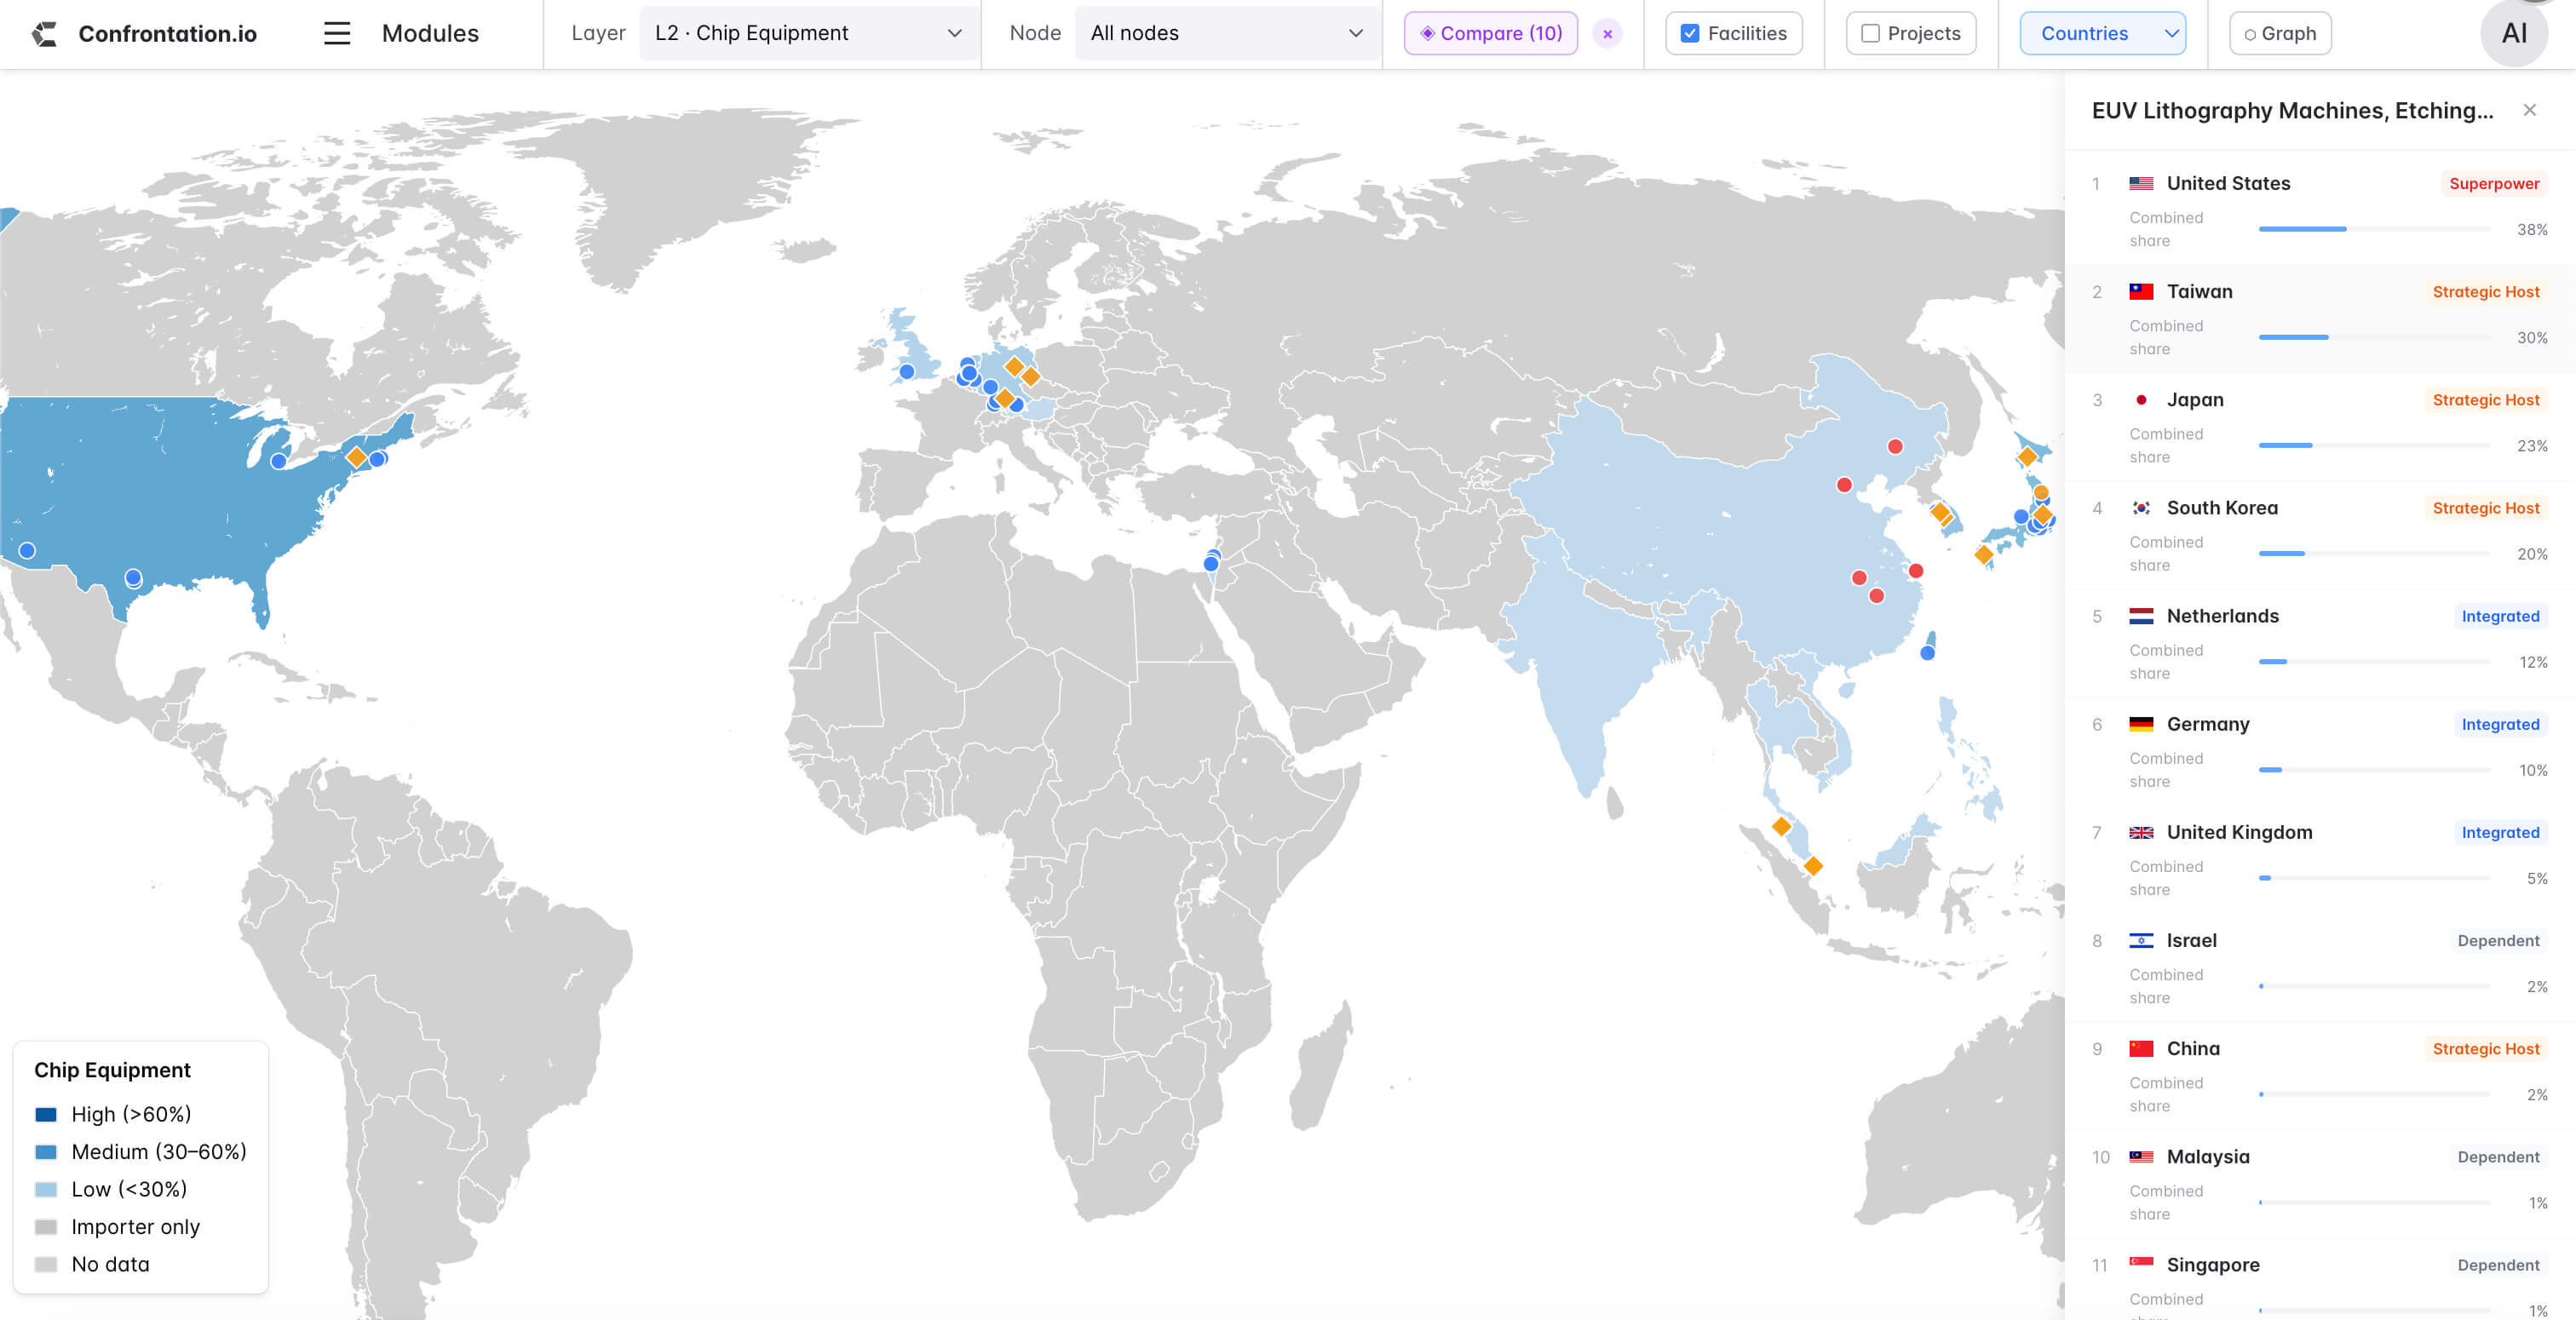Image resolution: width=2576 pixels, height=1320 pixels.
Task: Select Taiwan in the country list
Action: [x=2320, y=318]
